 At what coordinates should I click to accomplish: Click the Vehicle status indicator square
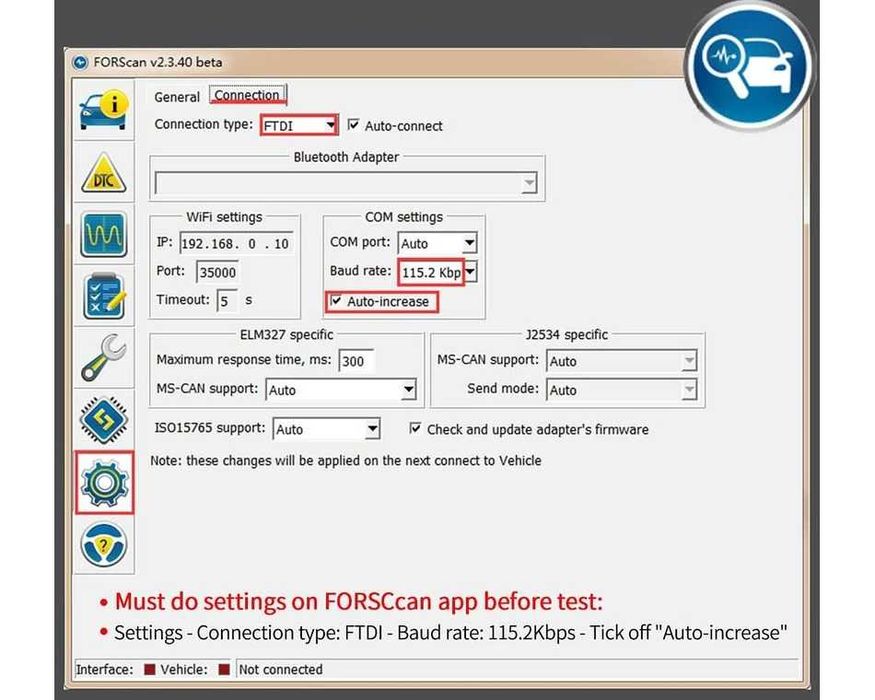[224, 669]
